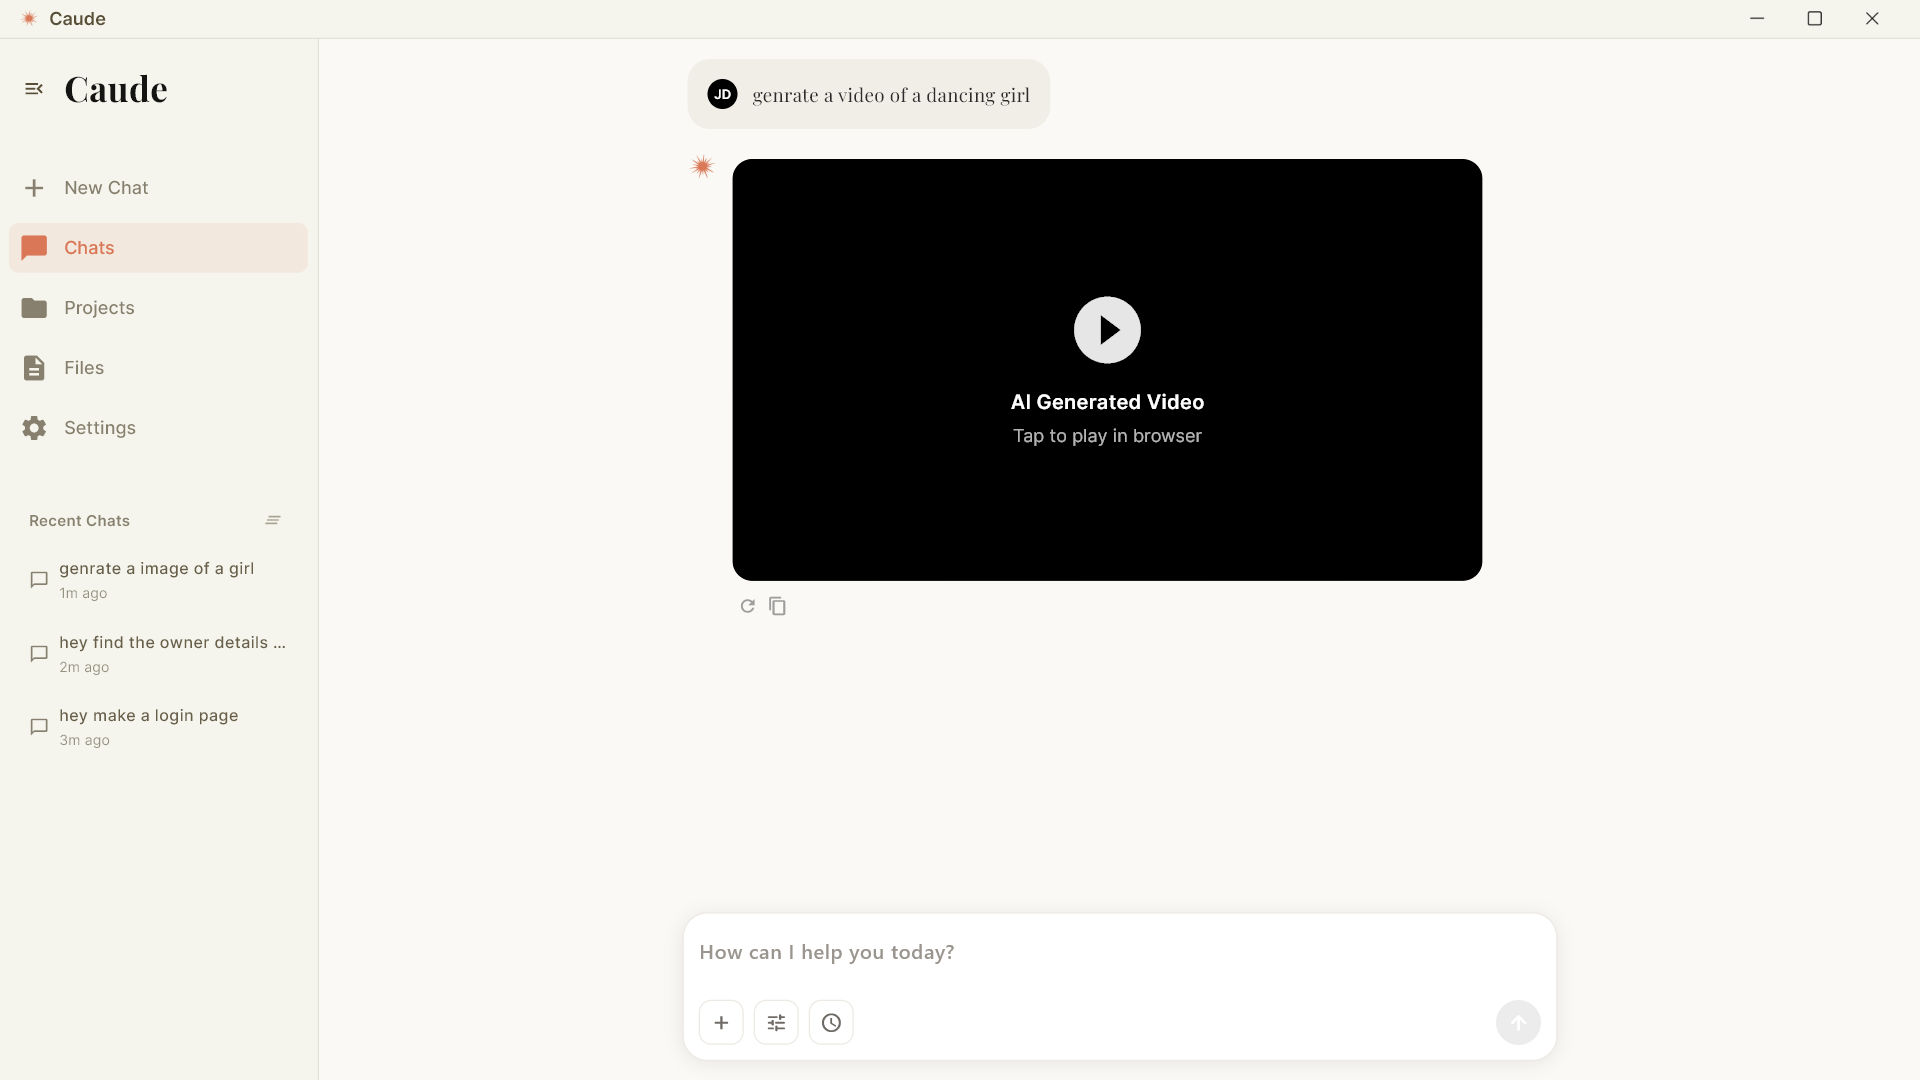
Task: Copy the response with copy icon
Action: click(x=777, y=606)
